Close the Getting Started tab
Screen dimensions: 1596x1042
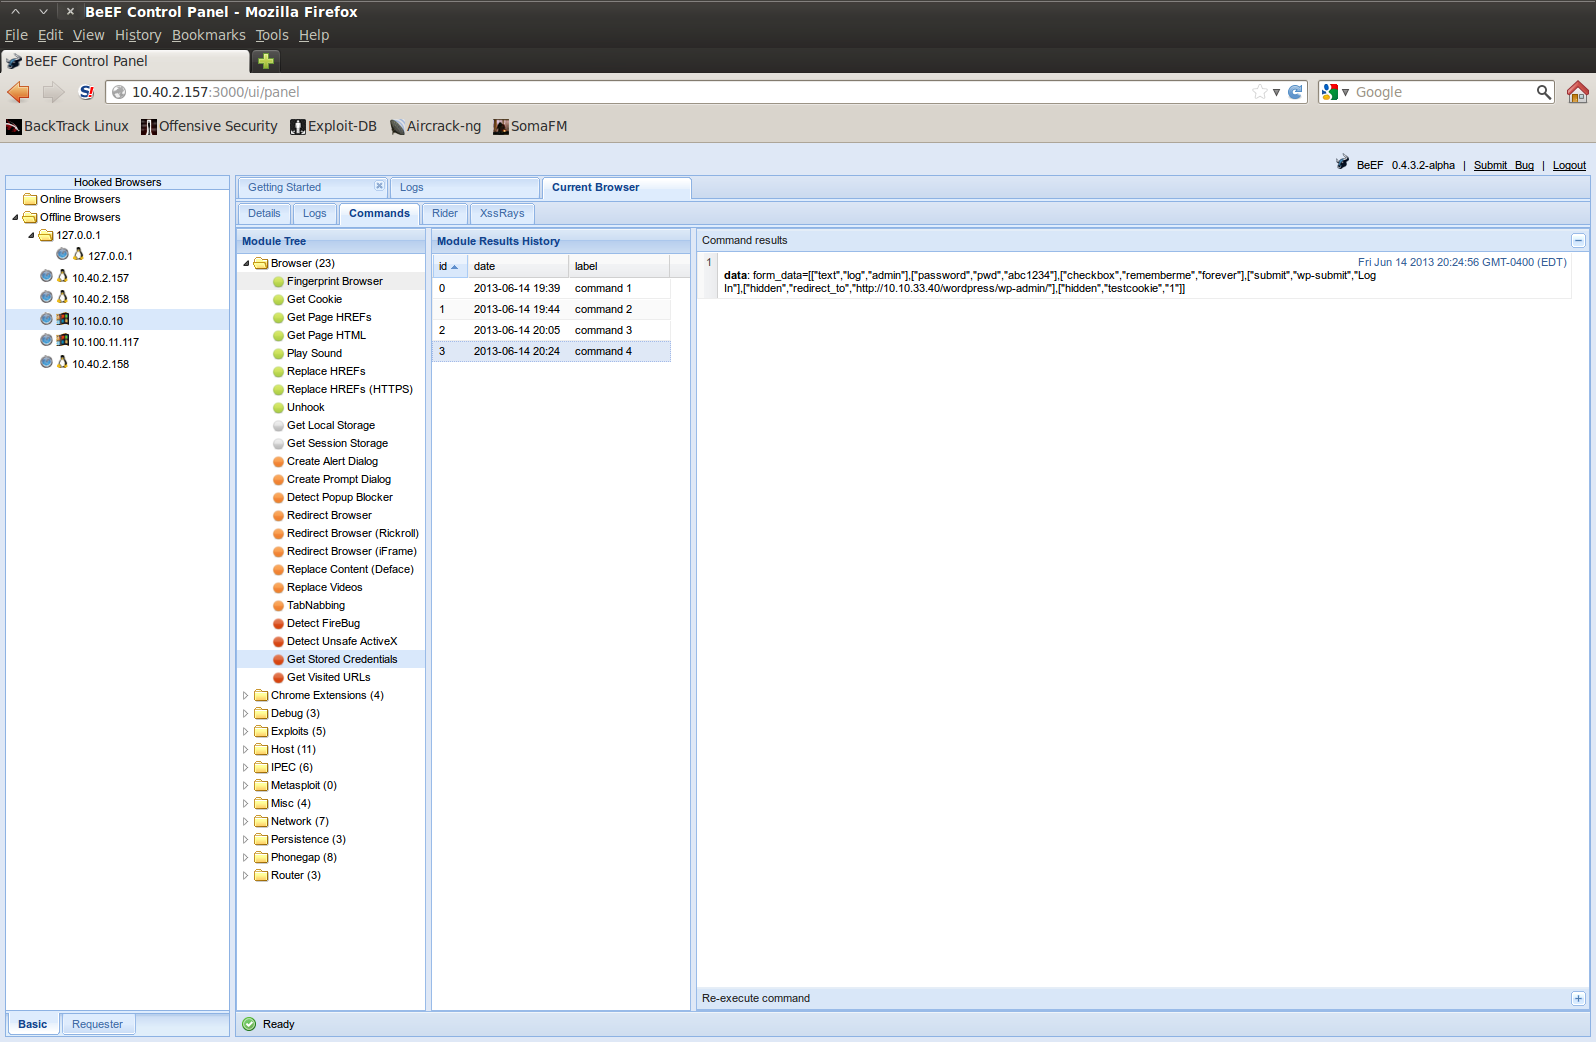tap(379, 186)
